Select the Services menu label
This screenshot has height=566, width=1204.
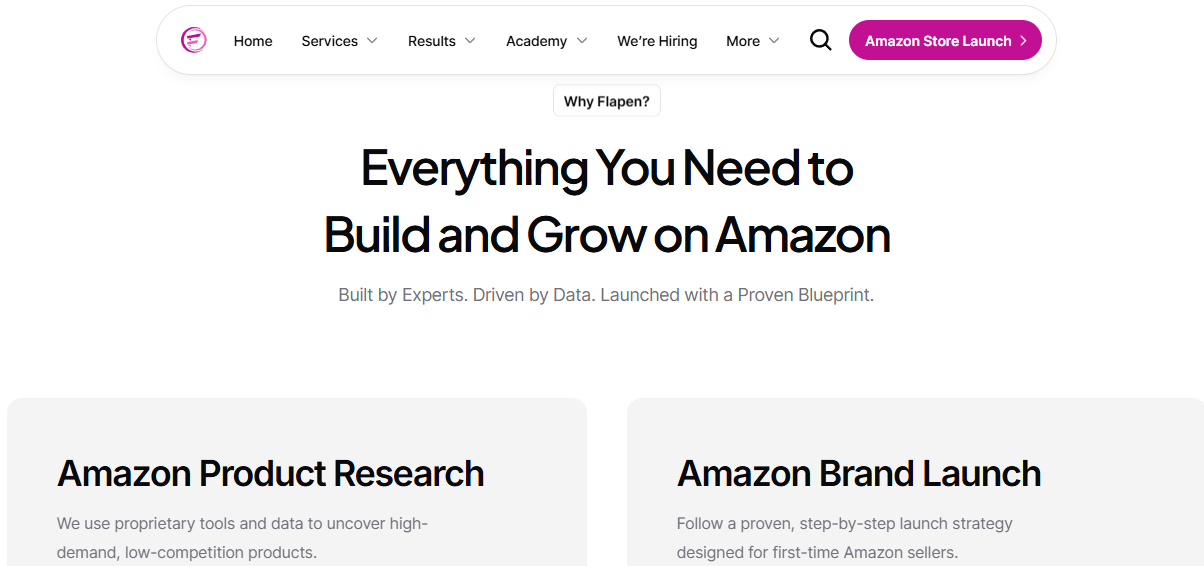(x=329, y=41)
